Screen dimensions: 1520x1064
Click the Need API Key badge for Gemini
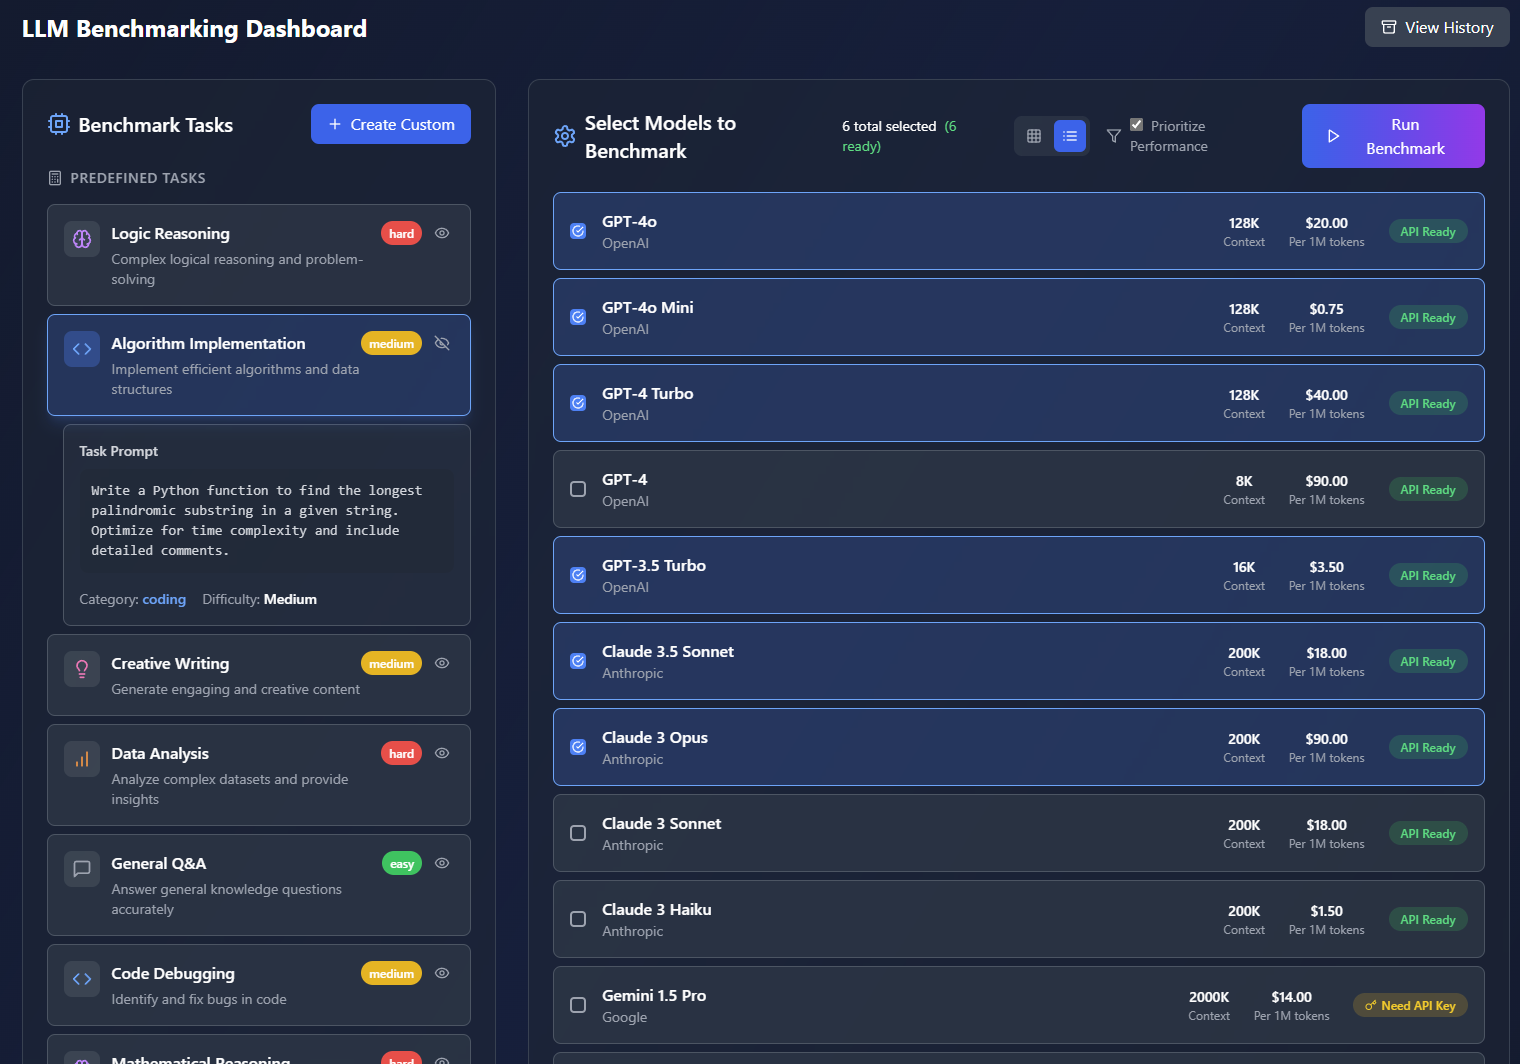1410,1005
